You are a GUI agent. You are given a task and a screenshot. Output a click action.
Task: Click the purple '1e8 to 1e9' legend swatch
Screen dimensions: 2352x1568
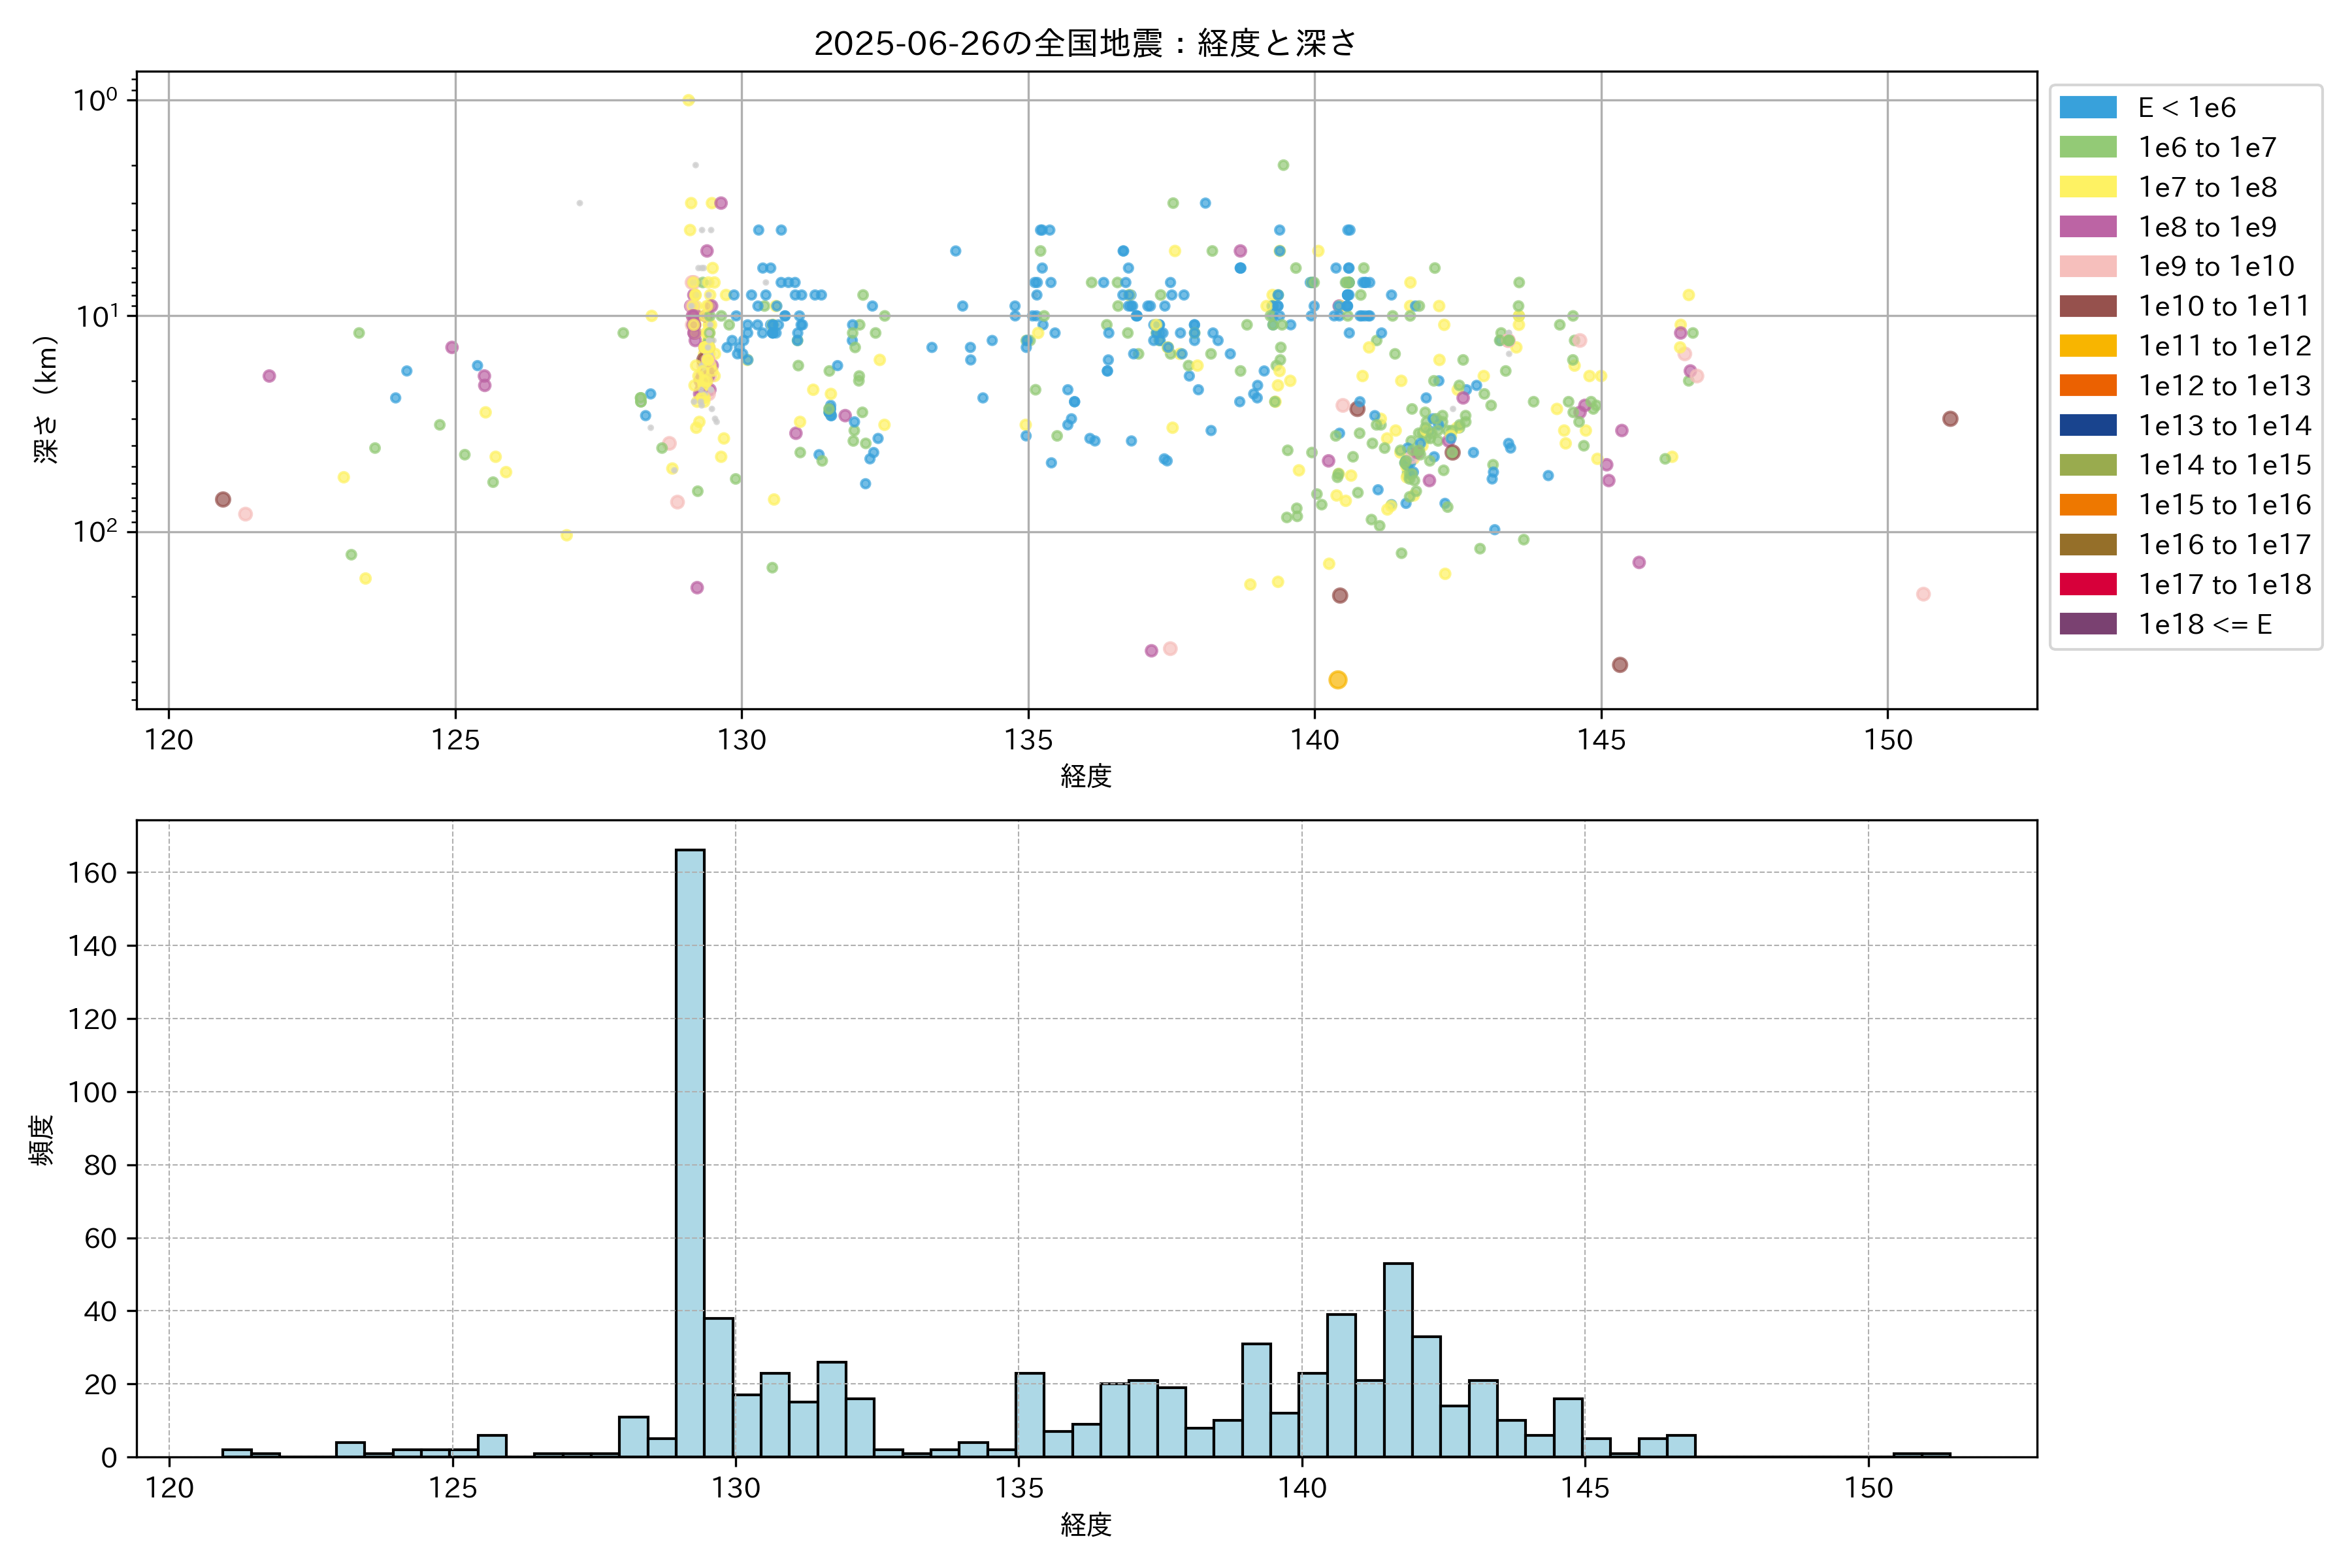click(x=2087, y=227)
